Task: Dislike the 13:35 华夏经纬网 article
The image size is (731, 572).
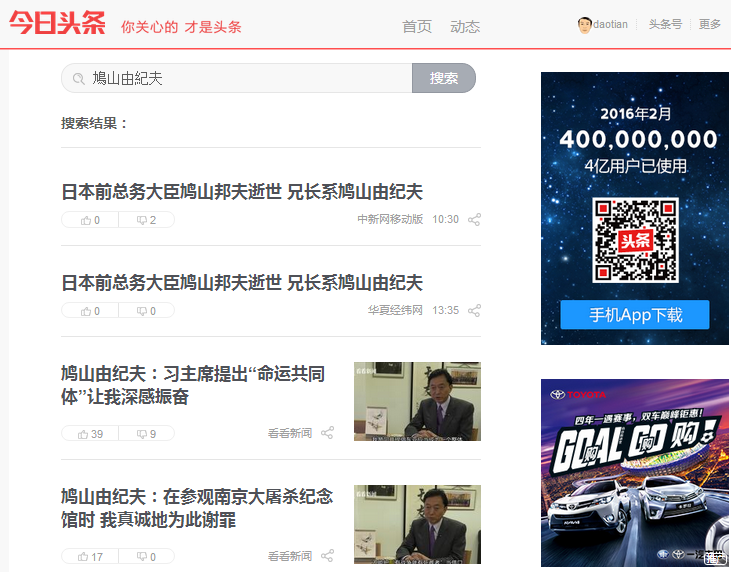Action: pyautogui.click(x=146, y=311)
